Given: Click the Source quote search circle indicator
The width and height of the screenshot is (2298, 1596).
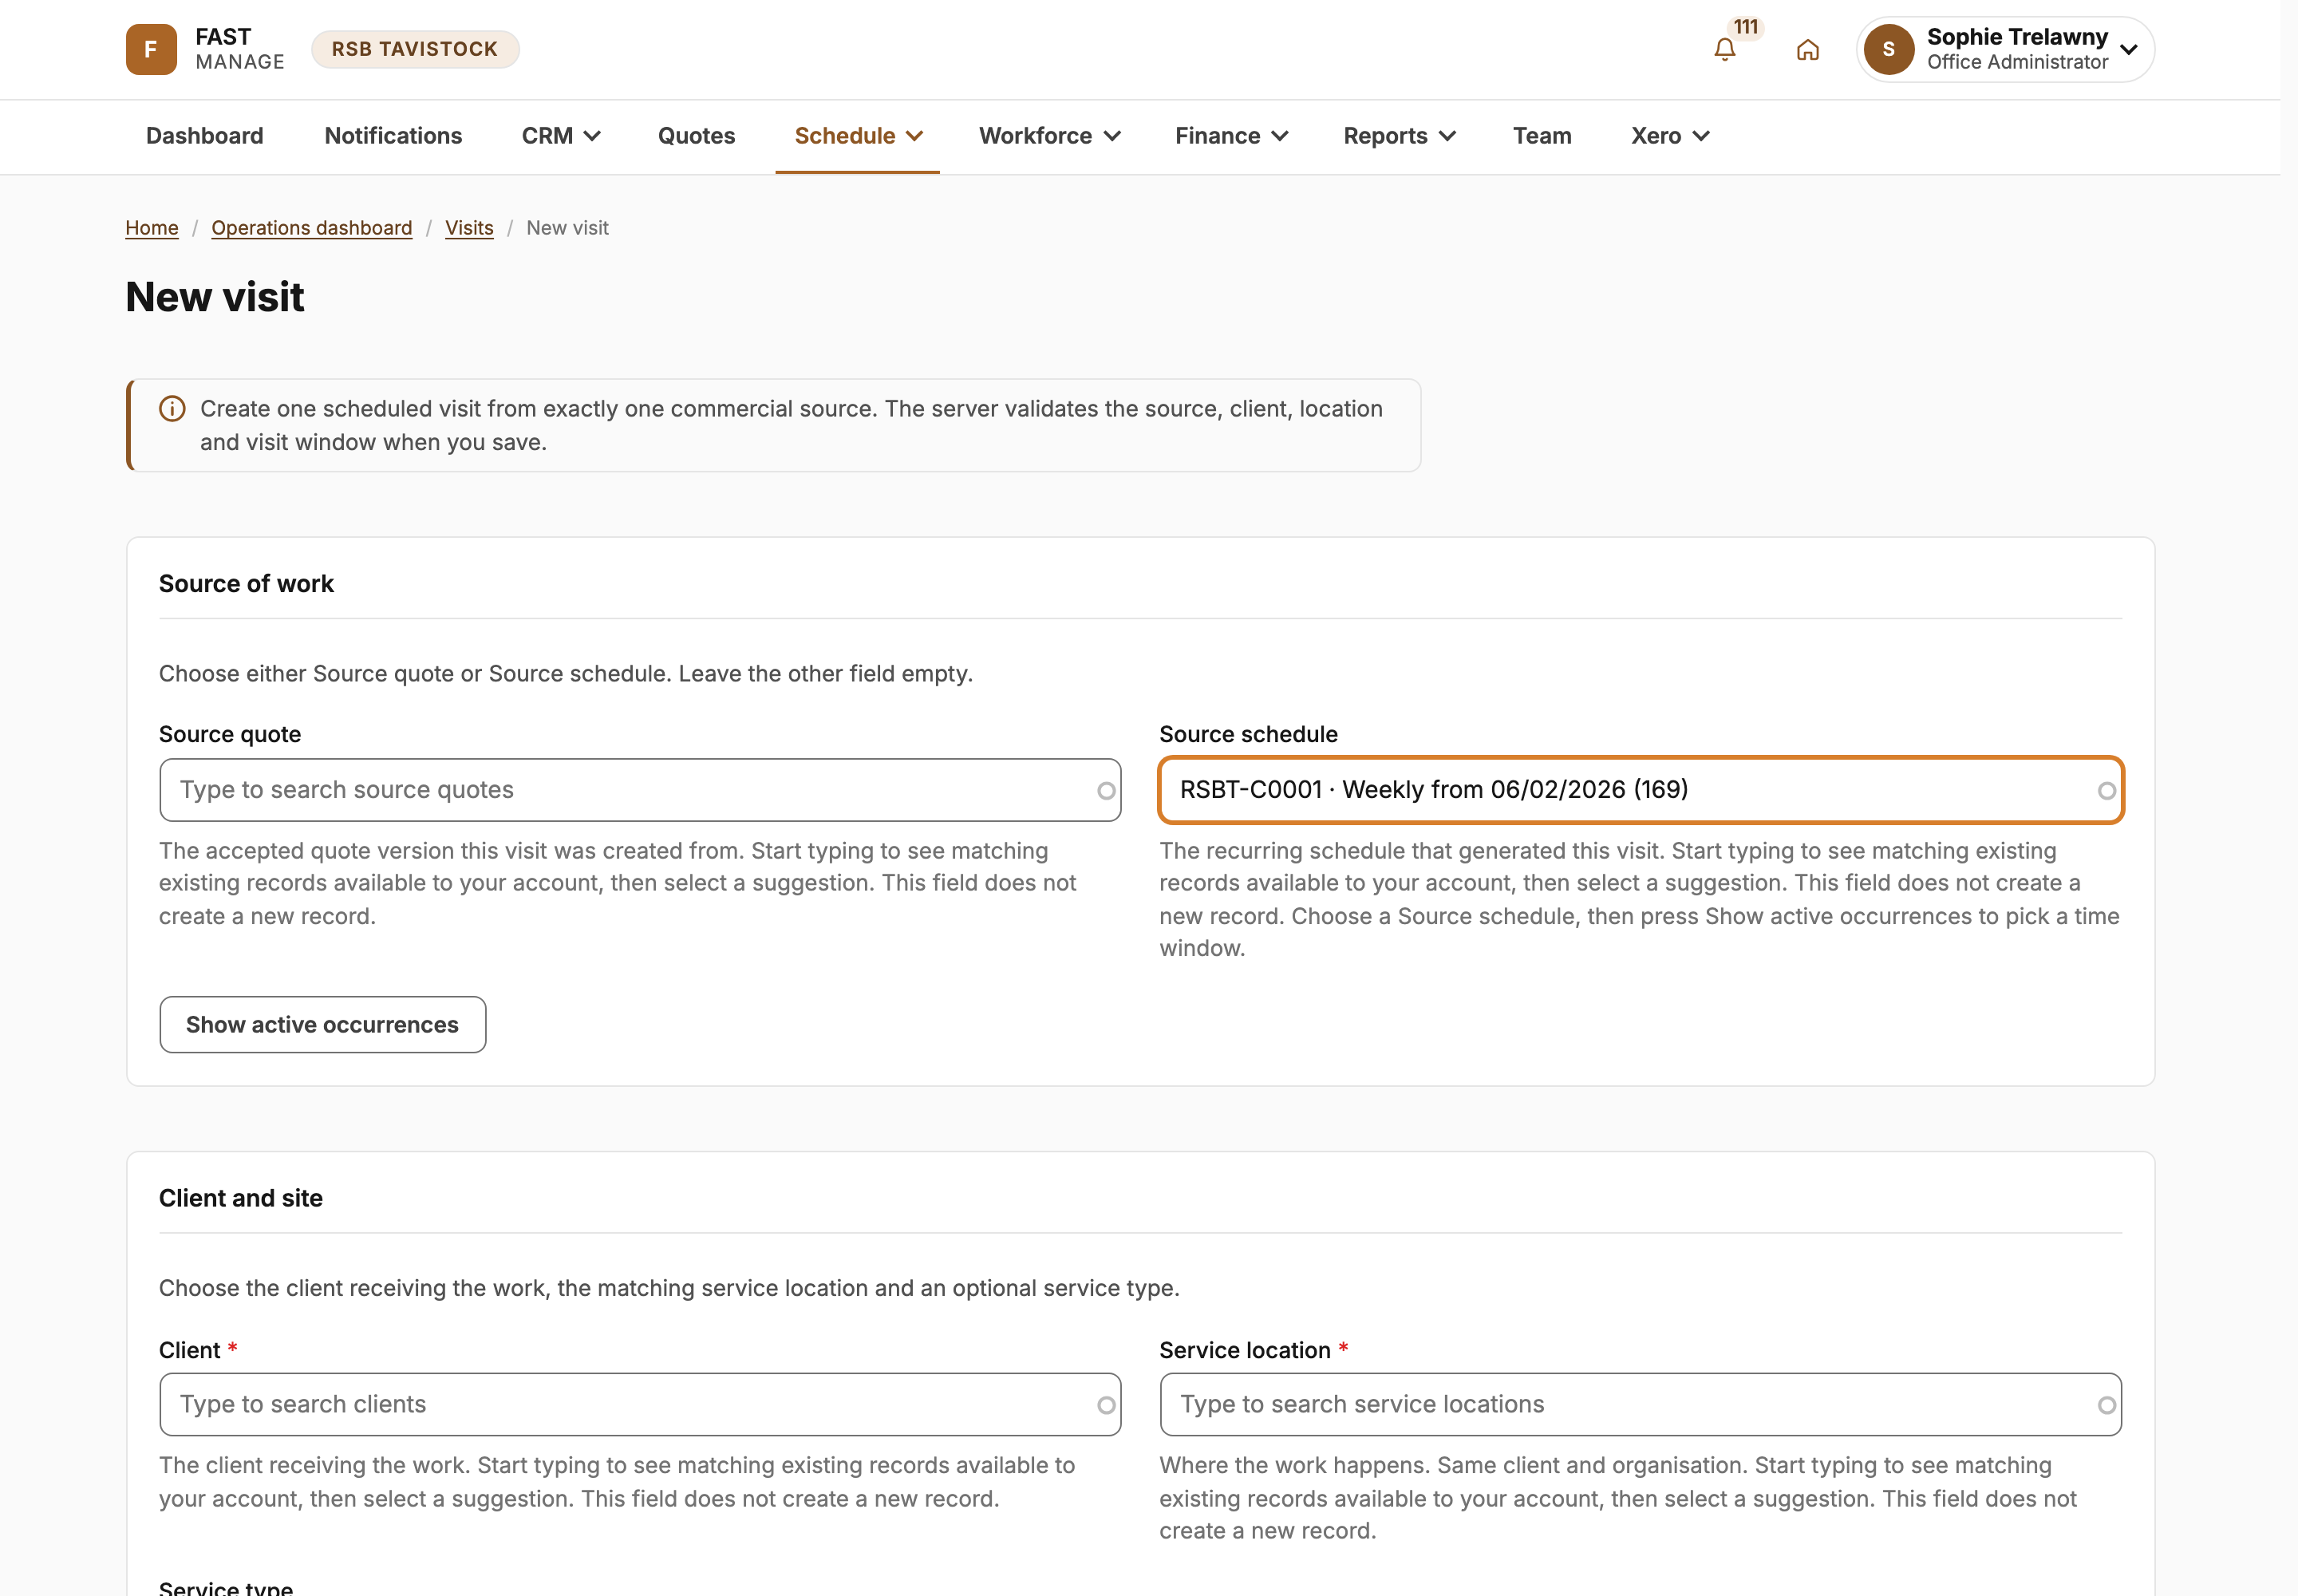Looking at the screenshot, I should [x=1106, y=791].
